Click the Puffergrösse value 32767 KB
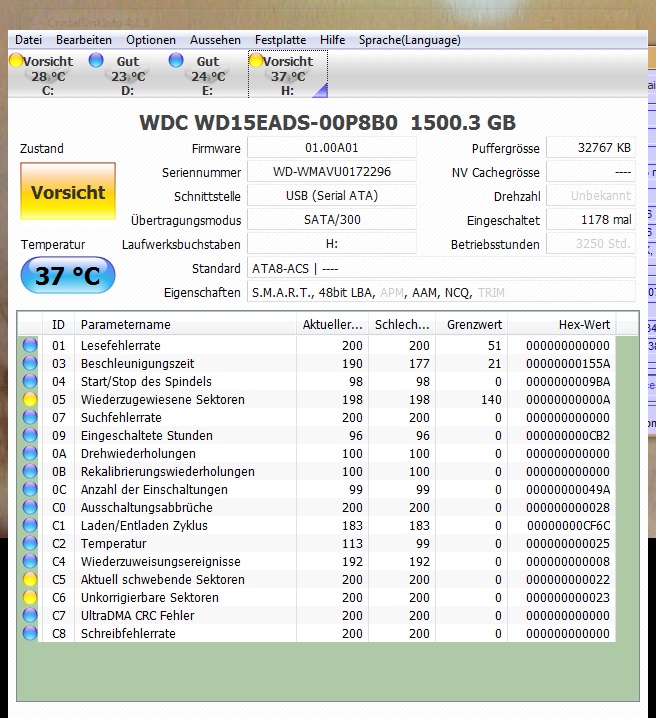Viewport: 656px width, 718px height. pyautogui.click(x=591, y=148)
